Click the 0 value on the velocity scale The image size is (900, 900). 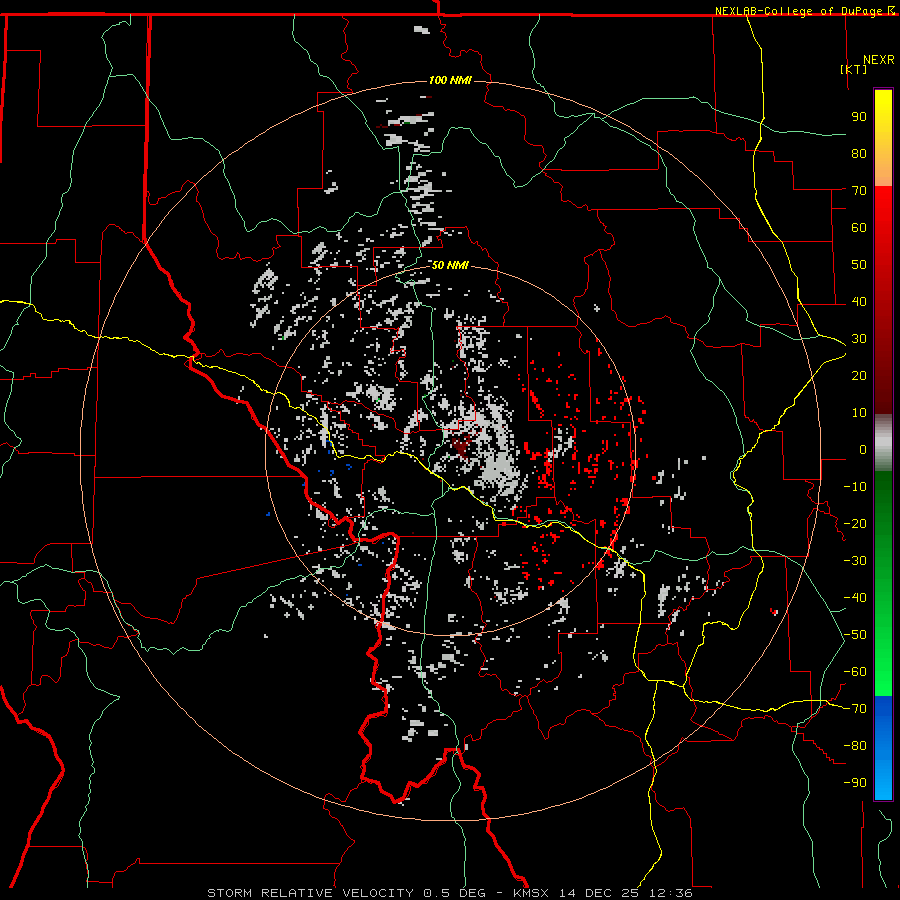863,449
